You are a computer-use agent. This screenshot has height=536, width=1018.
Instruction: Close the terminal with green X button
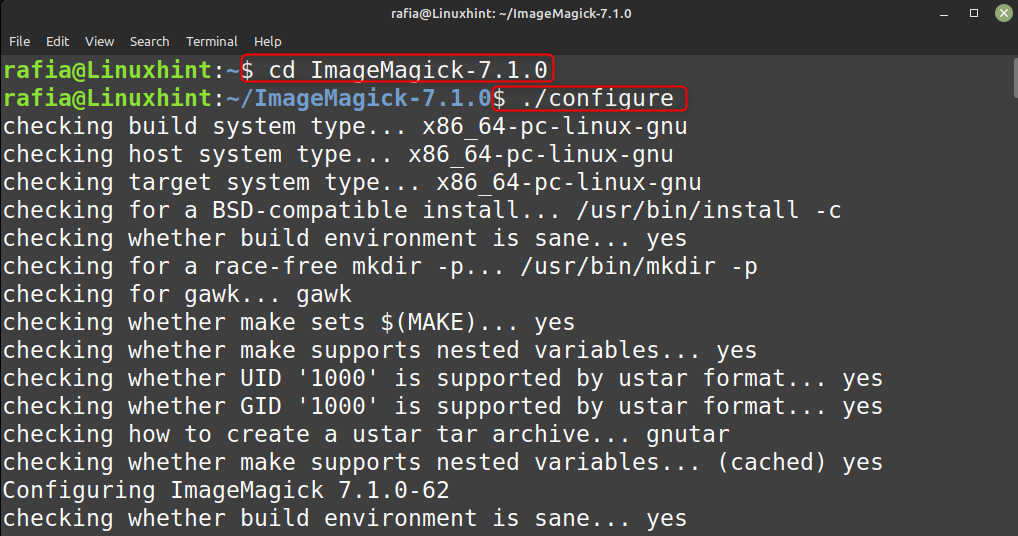click(x=1004, y=14)
